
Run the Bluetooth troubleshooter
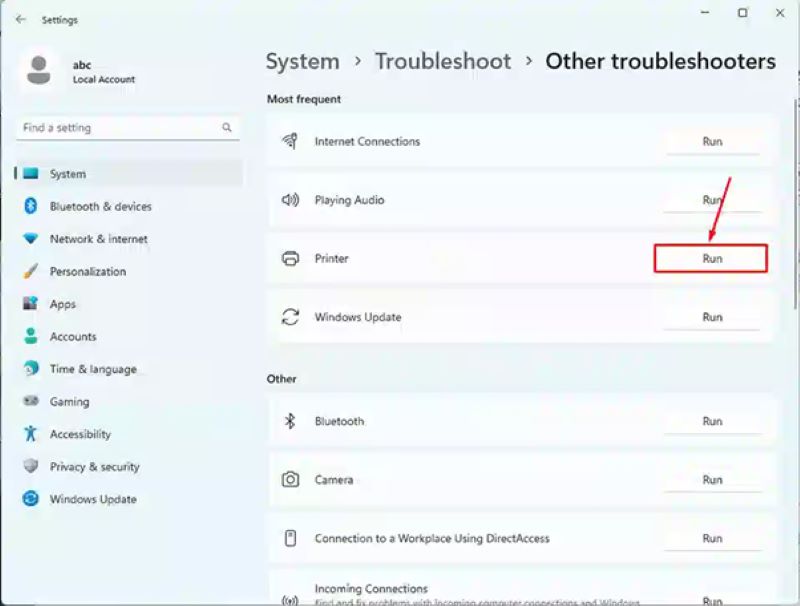click(x=711, y=421)
